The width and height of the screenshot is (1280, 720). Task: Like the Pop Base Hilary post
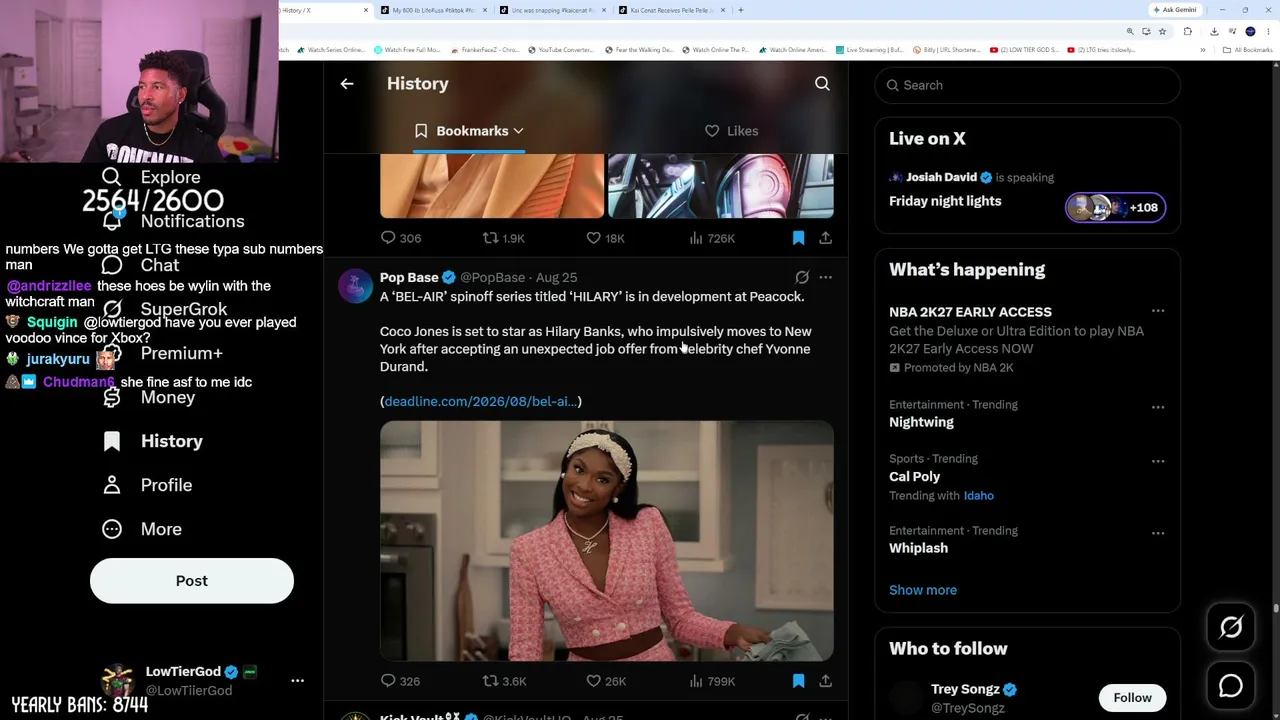click(x=606, y=681)
